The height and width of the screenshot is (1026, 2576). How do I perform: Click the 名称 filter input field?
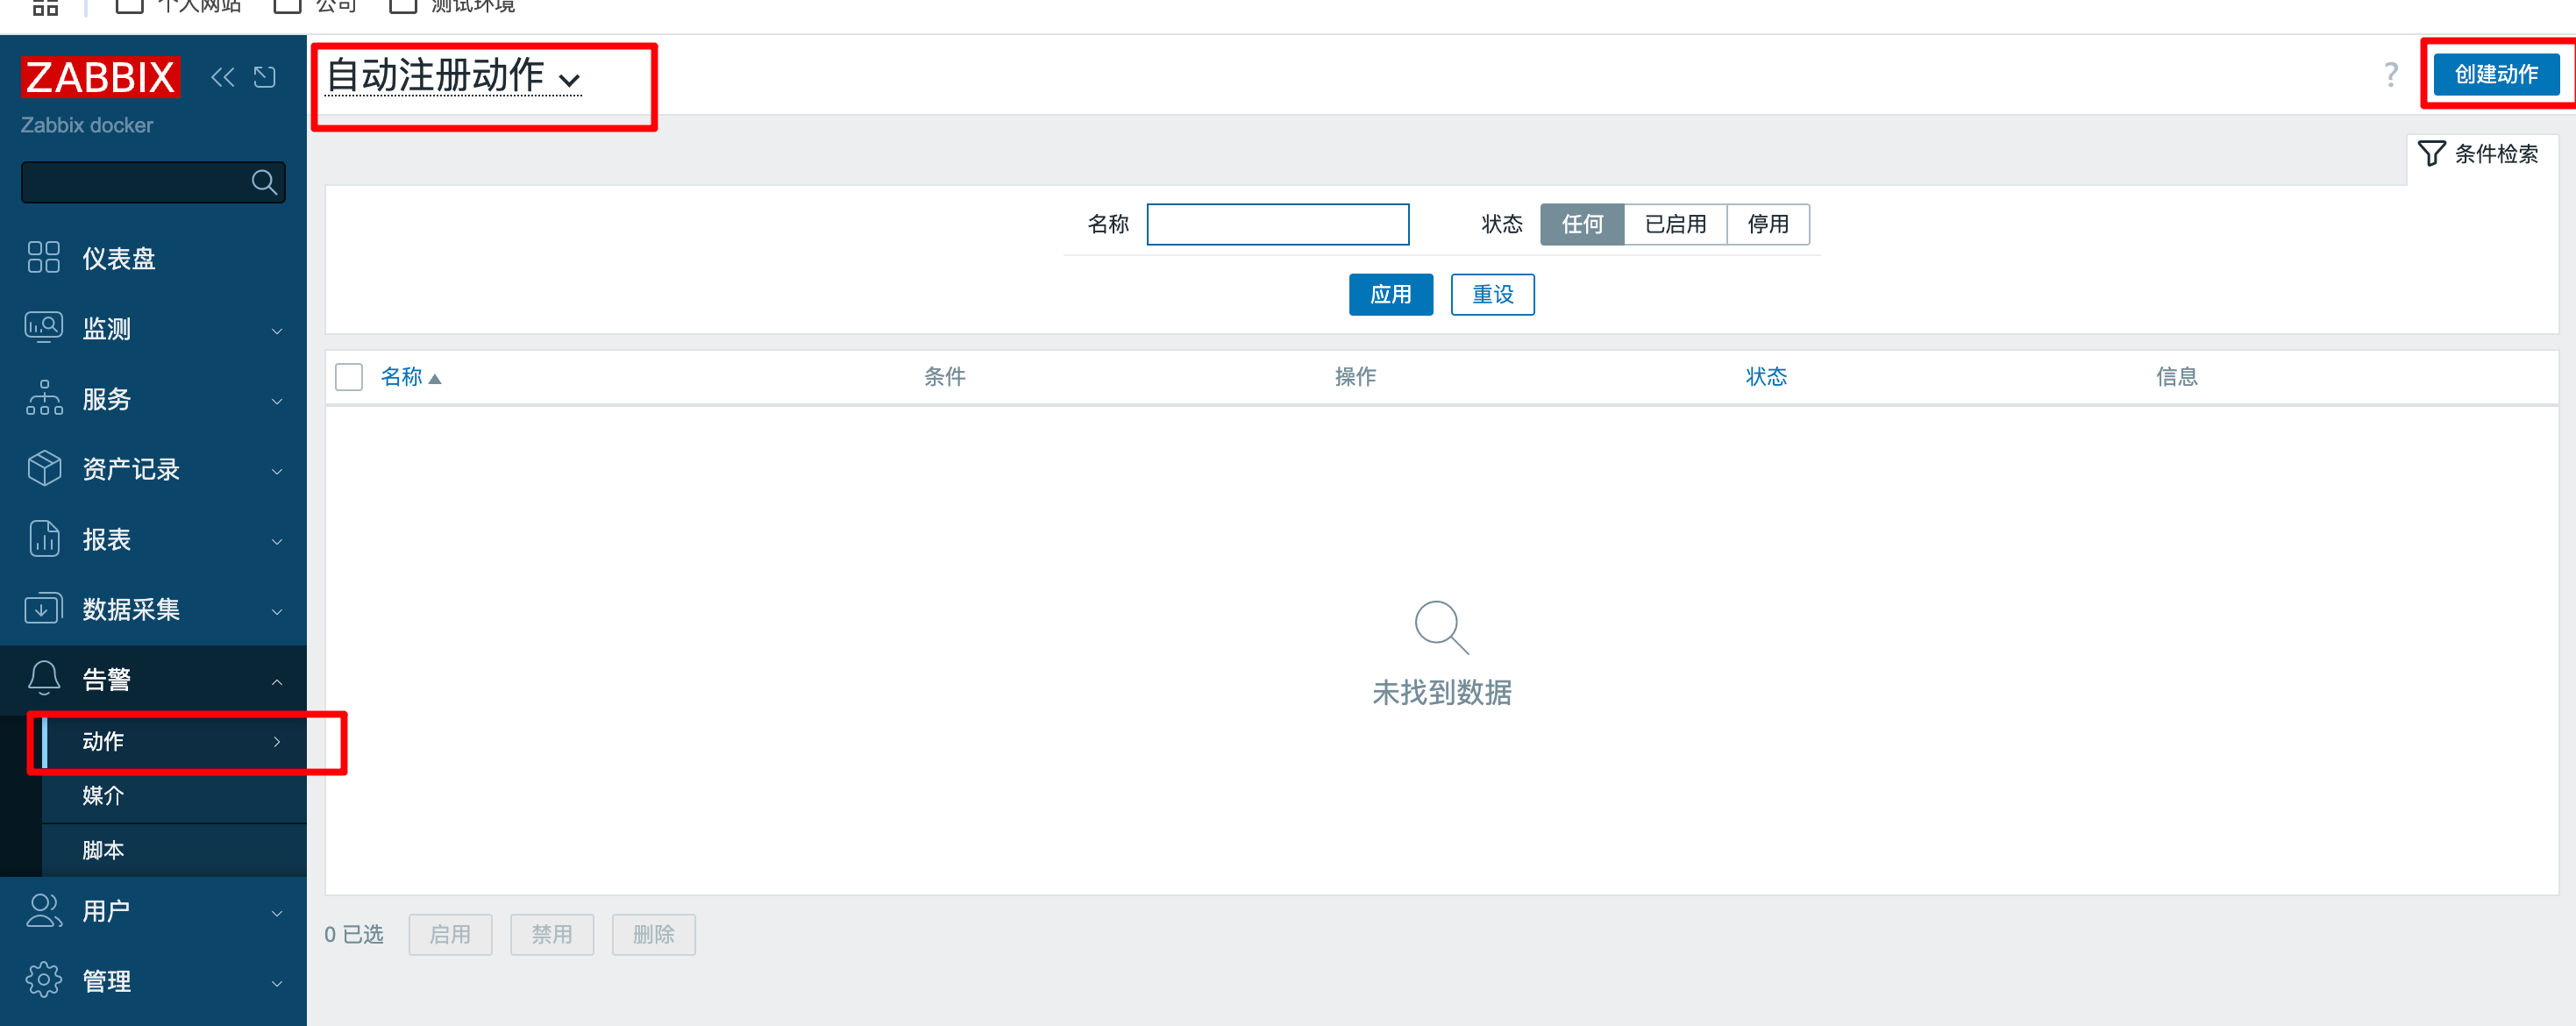1277,224
